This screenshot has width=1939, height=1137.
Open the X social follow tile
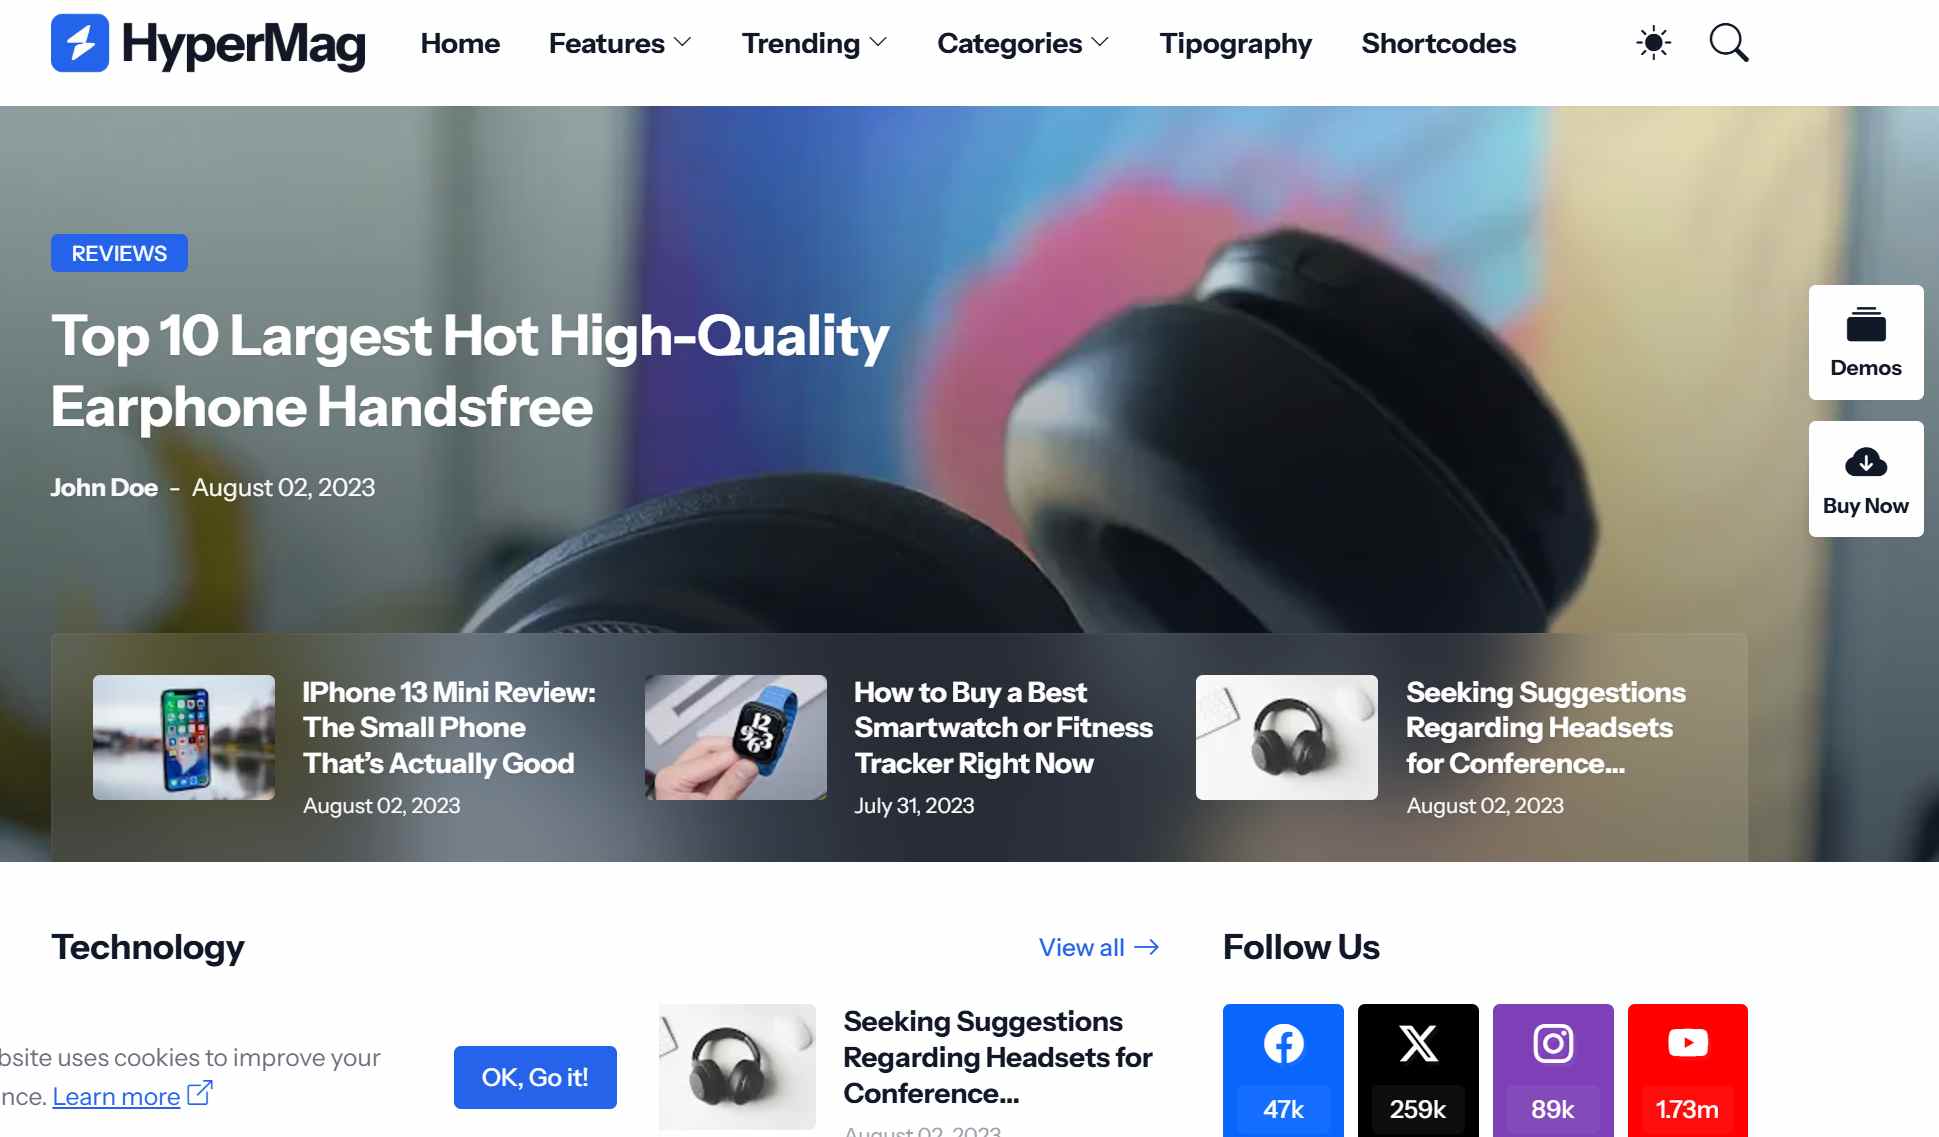[1418, 1070]
